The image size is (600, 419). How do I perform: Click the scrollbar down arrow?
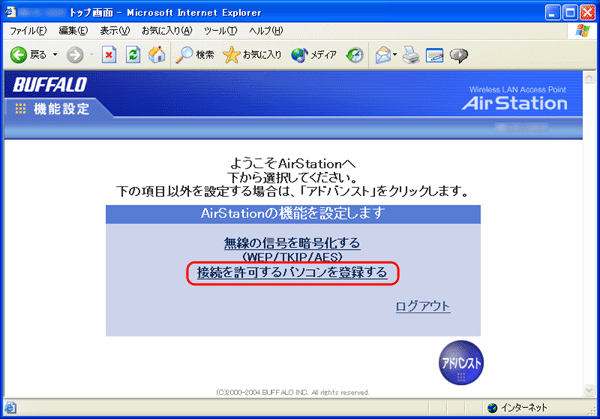pos(589,390)
